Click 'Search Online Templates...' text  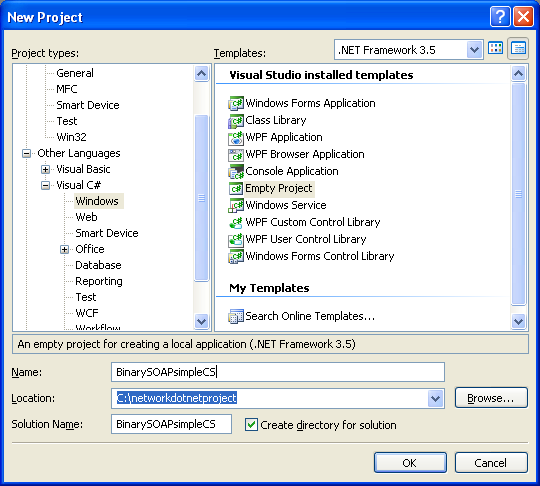point(310,316)
